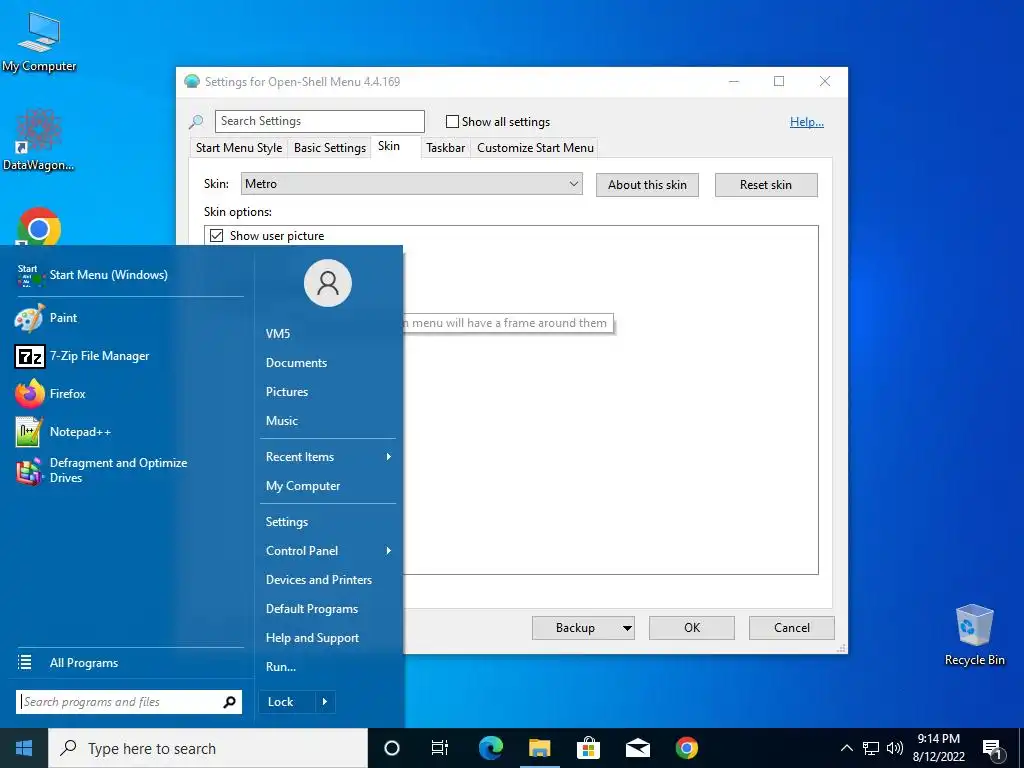Image resolution: width=1024 pixels, height=768 pixels.
Task: Open Microsoft Store from taskbar
Action: pos(588,748)
